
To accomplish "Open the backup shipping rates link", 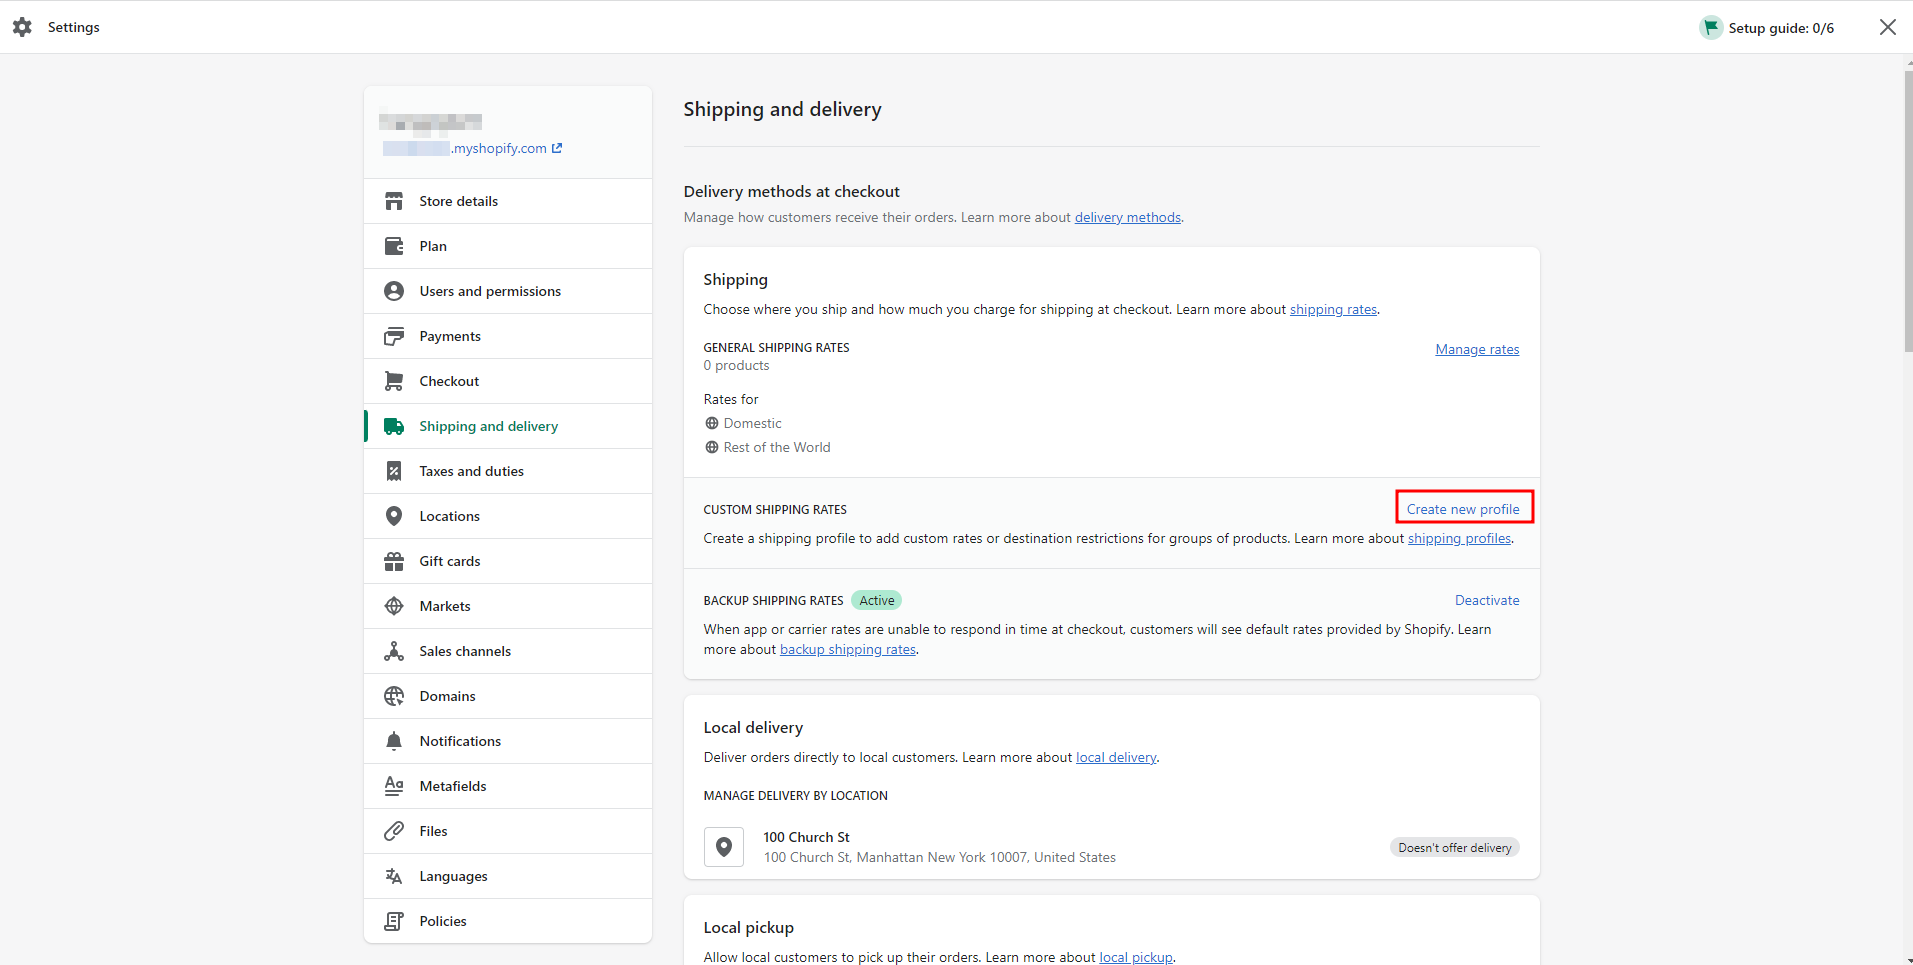I will pos(848,649).
